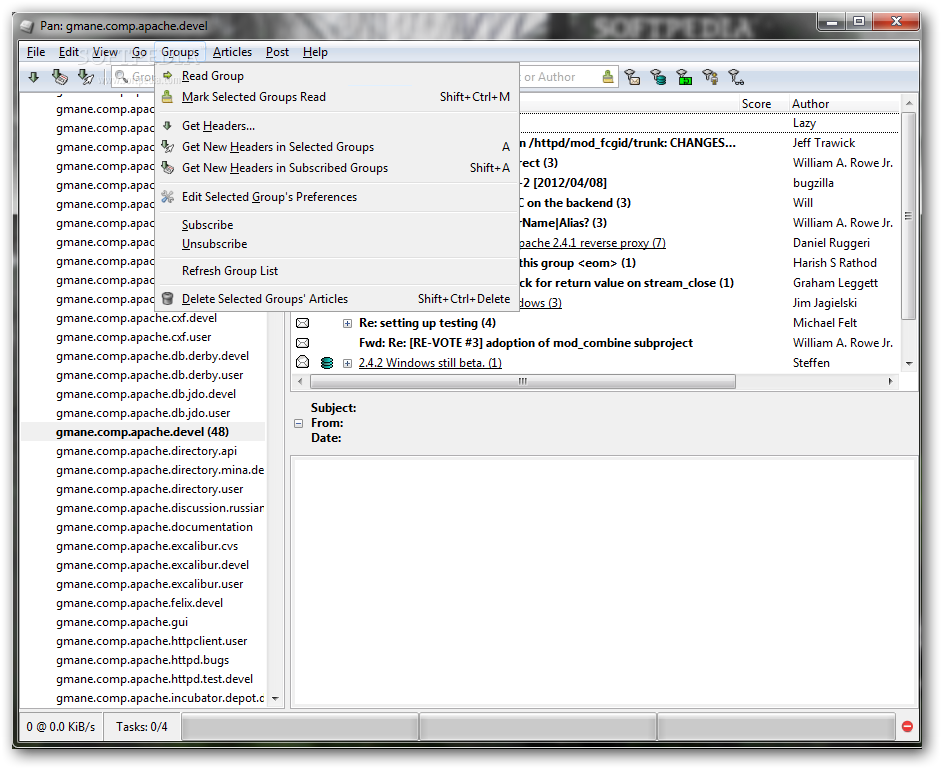Click the trash icon beside Delete Selected Groups' Articles
Viewport: 942px width, 769px height.
click(x=168, y=299)
